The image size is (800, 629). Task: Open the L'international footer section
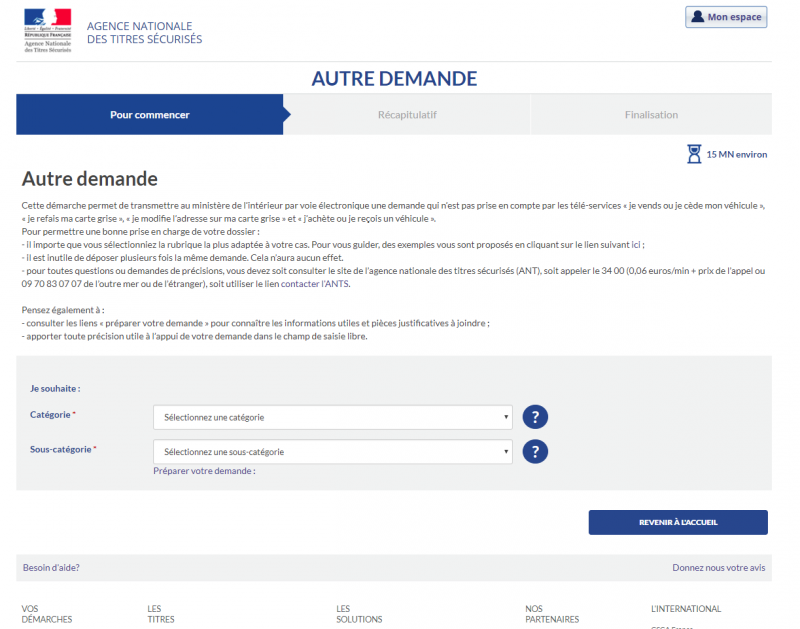tap(686, 609)
